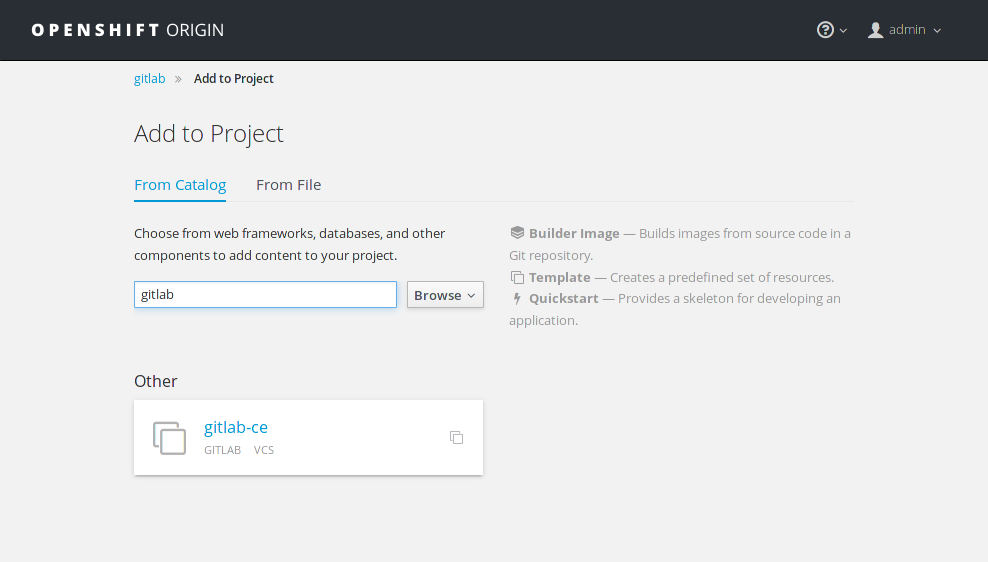
Task: Click the help question mark icon
Action: point(825,30)
